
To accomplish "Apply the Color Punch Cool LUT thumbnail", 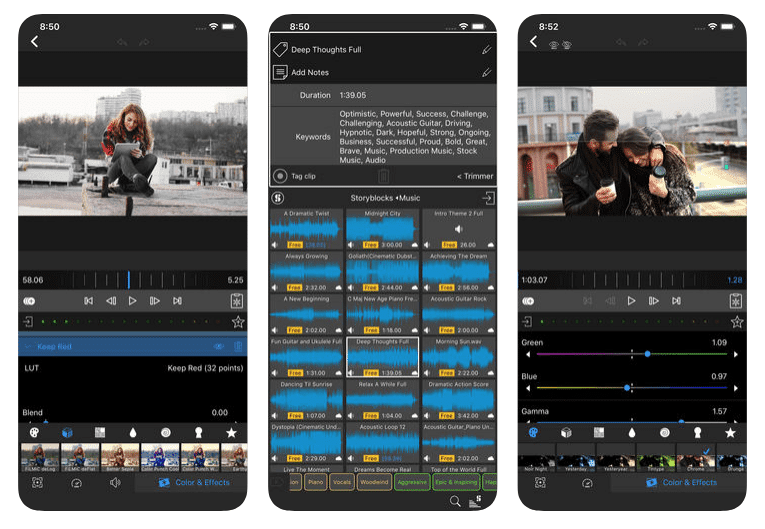I will click(160, 458).
